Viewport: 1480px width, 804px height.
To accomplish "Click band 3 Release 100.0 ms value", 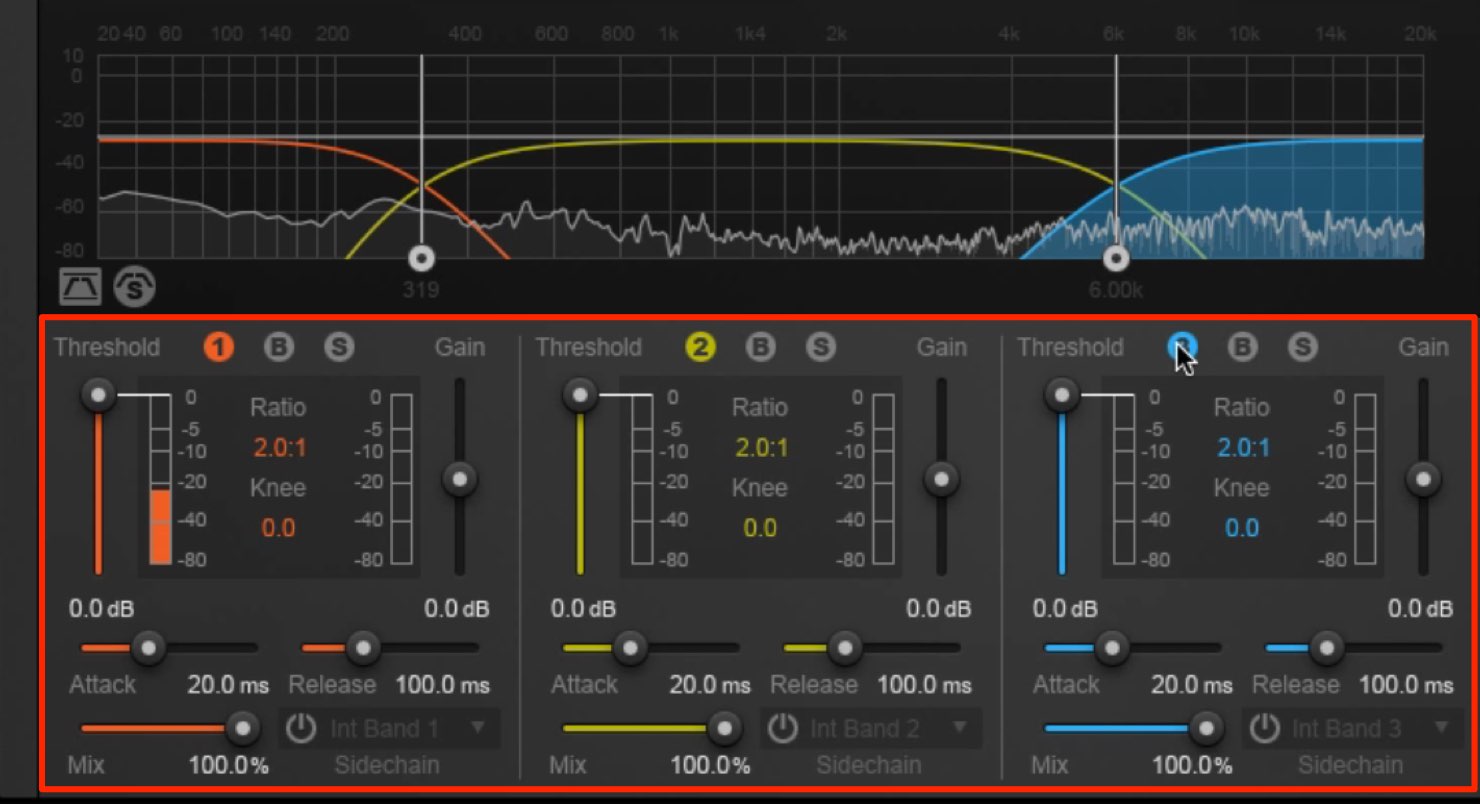I will point(1406,685).
